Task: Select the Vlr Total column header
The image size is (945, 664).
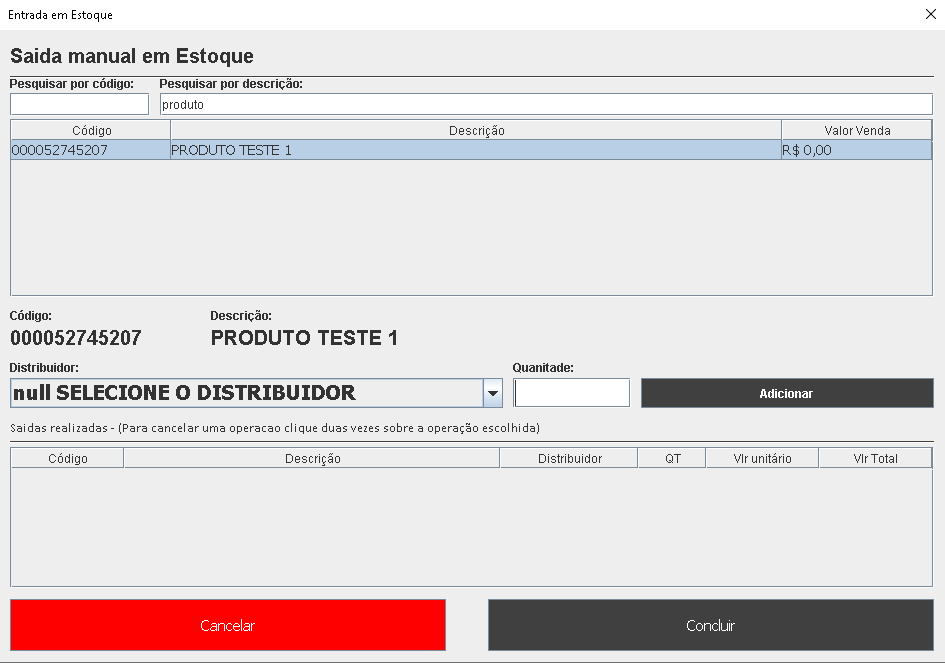Action: pos(875,459)
